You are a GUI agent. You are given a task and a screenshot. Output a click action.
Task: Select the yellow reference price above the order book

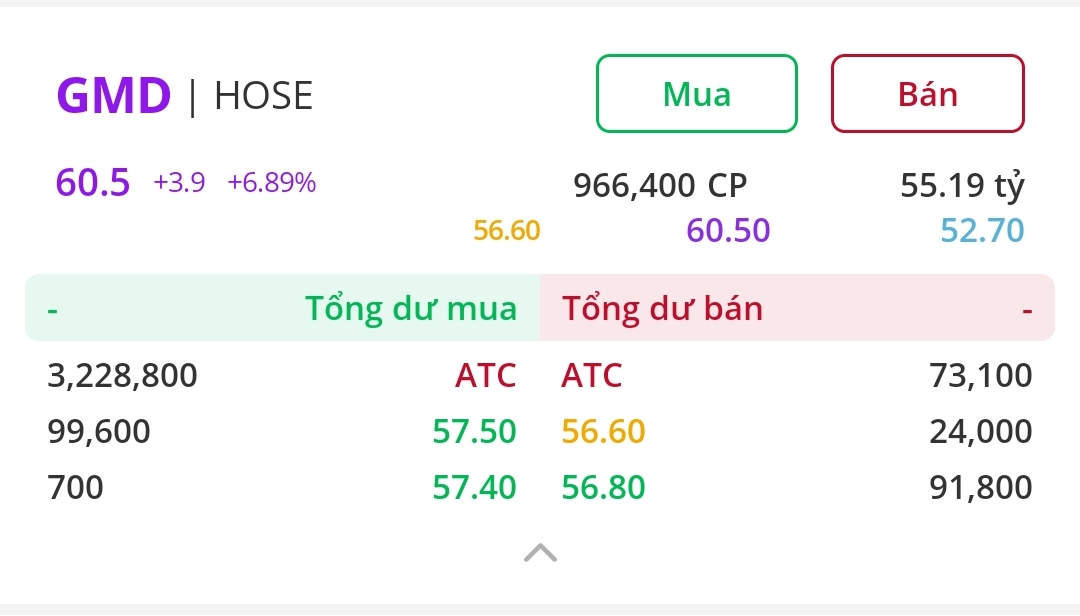point(506,231)
